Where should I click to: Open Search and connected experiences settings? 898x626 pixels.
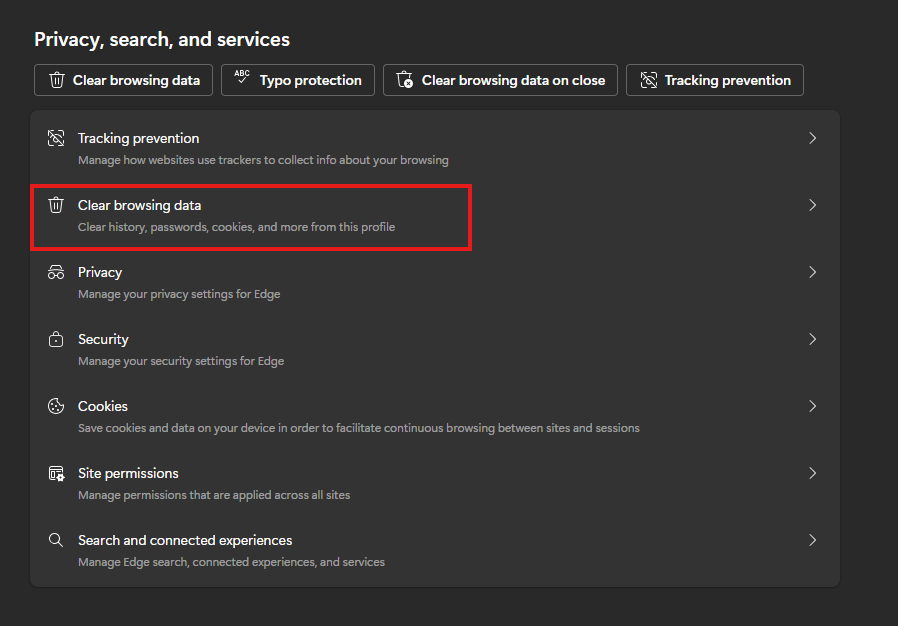point(185,540)
